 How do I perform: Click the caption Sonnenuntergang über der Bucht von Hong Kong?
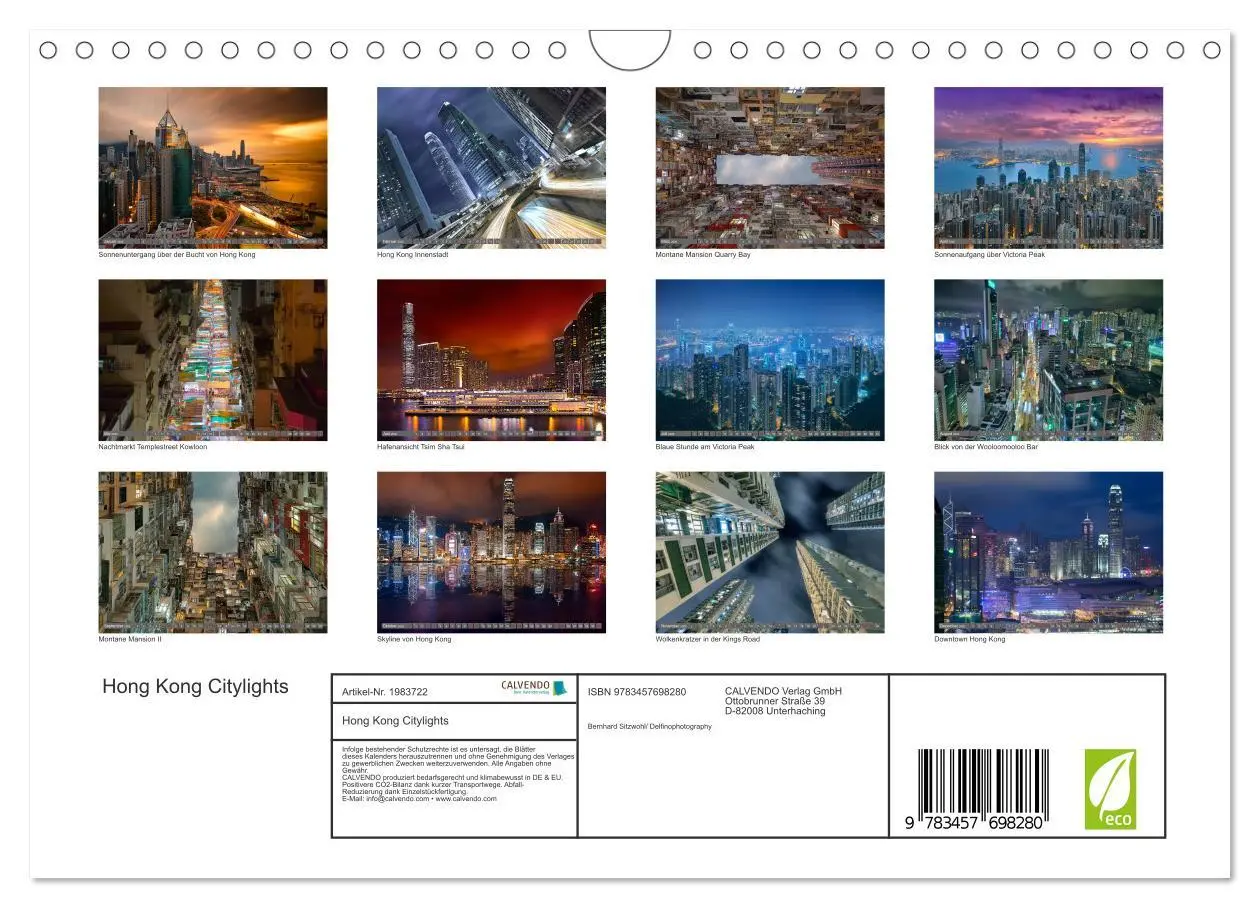[177, 255]
